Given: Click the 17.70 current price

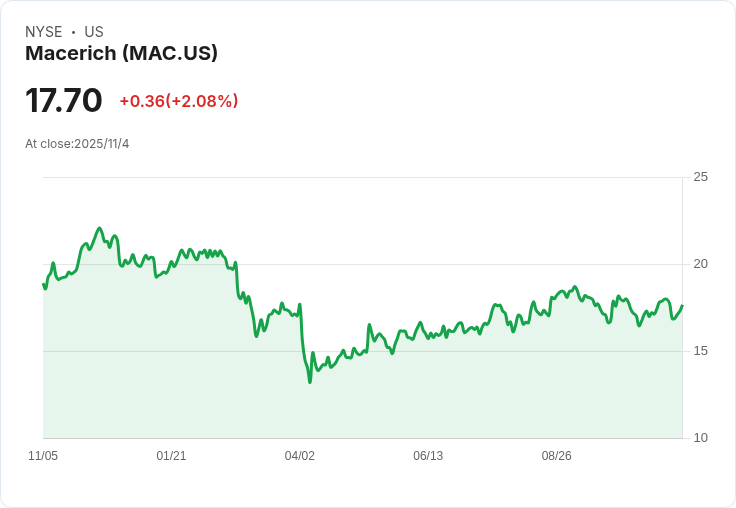Looking at the screenshot, I should pos(64,101).
